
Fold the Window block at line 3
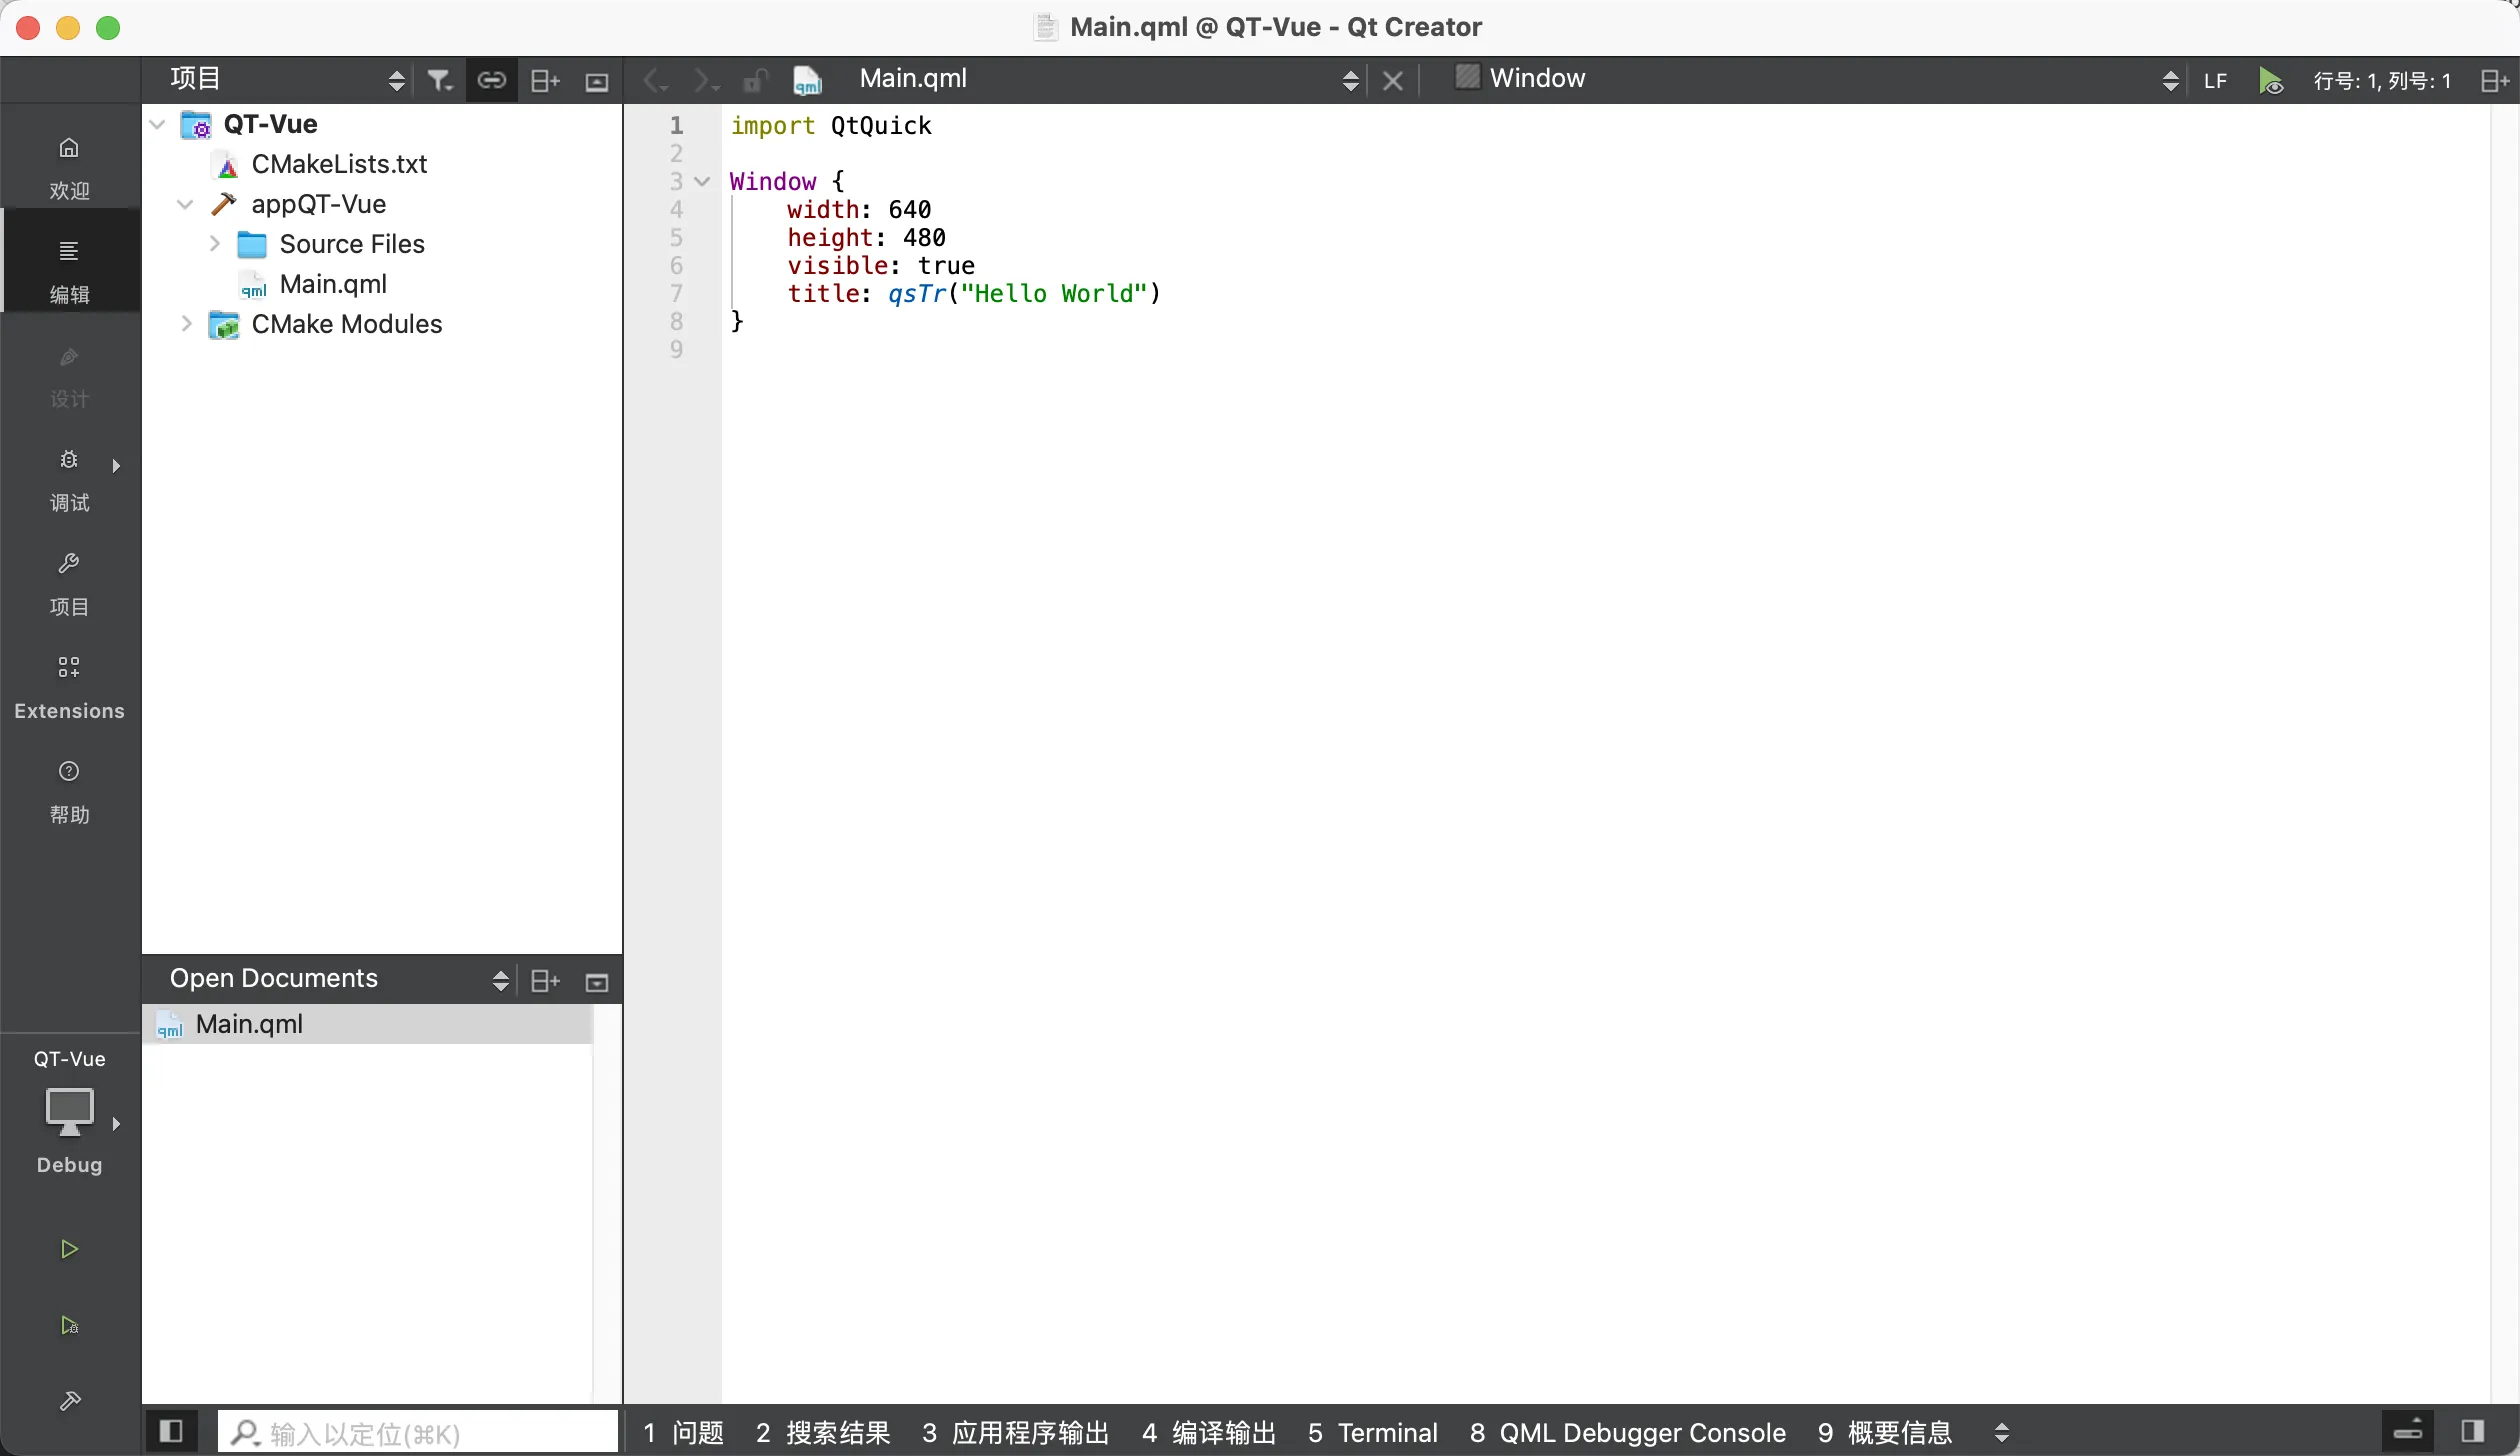click(702, 181)
